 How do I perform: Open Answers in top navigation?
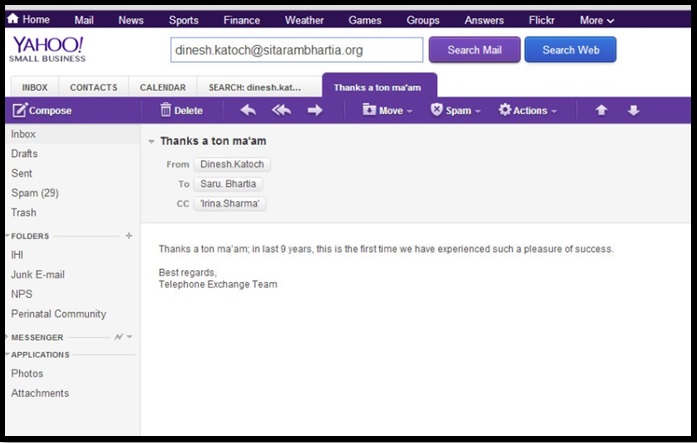pos(484,20)
